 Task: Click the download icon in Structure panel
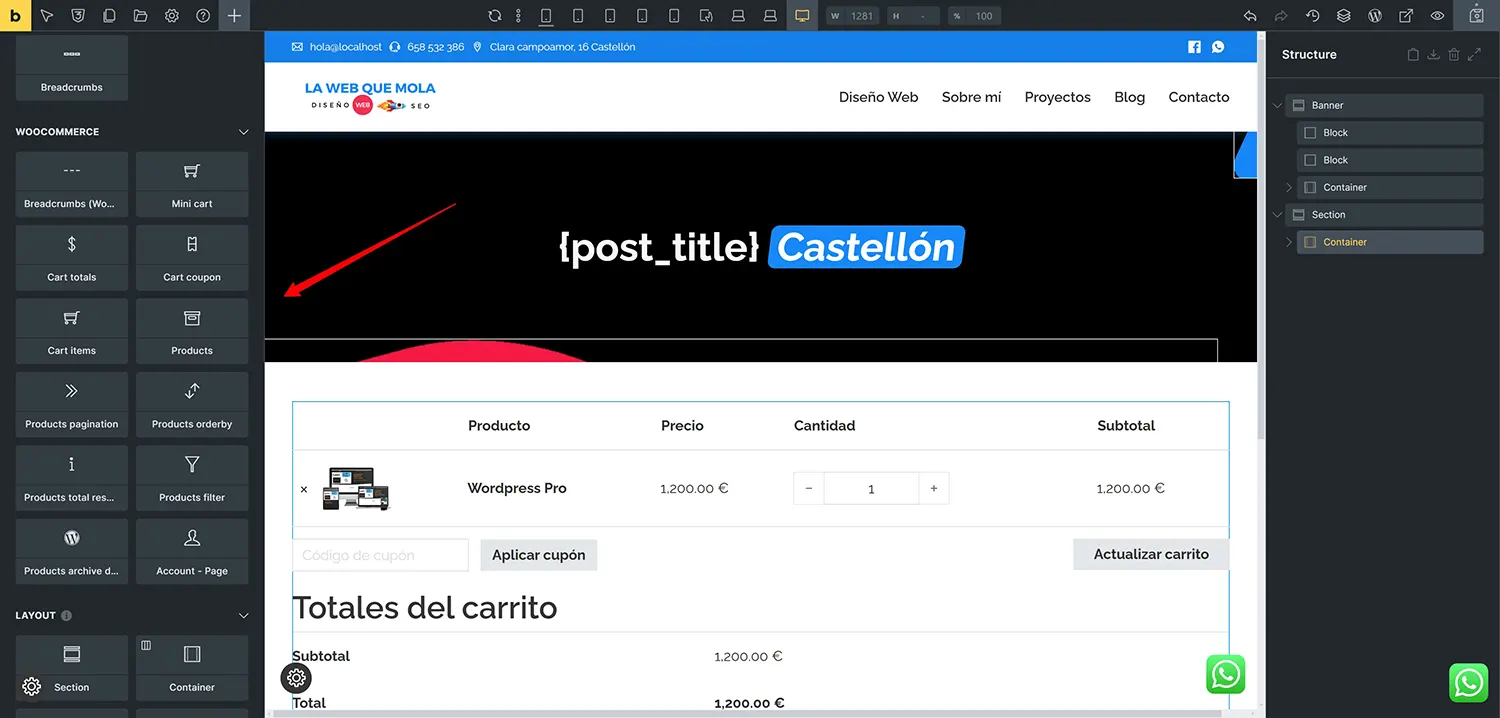(1433, 55)
